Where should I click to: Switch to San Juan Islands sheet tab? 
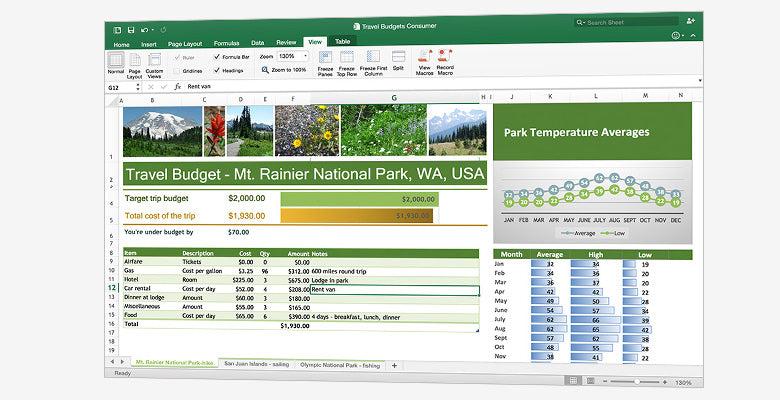point(255,365)
